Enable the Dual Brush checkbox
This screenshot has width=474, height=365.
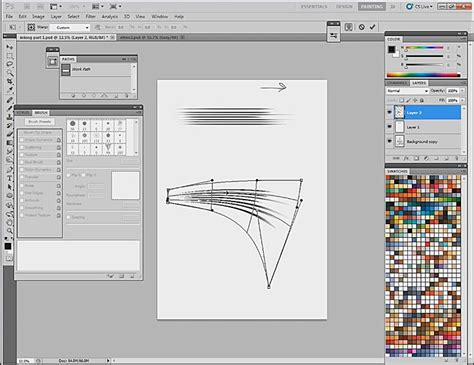tap(21, 162)
